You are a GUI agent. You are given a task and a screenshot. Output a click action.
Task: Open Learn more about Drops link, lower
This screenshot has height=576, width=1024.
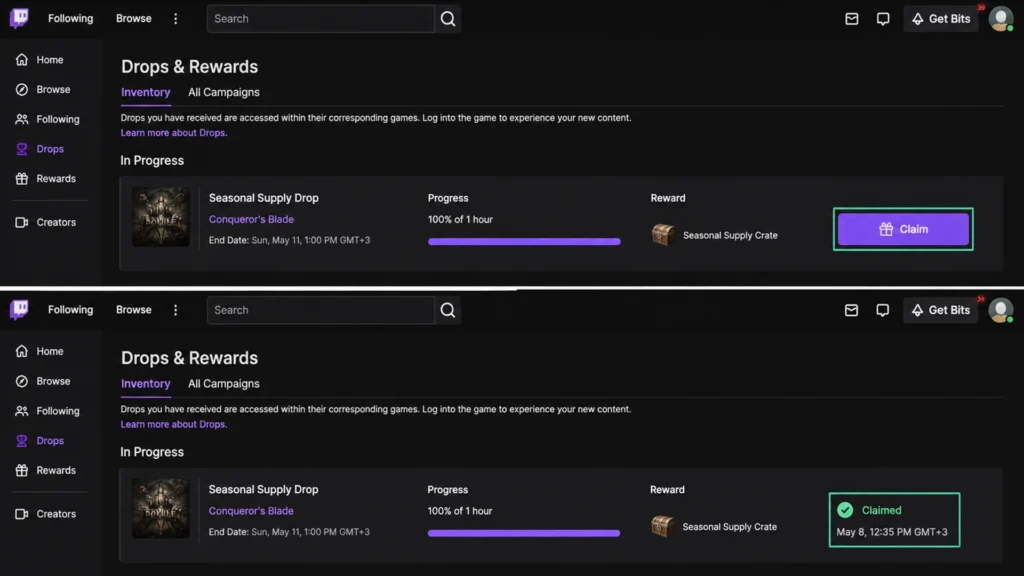[174, 424]
